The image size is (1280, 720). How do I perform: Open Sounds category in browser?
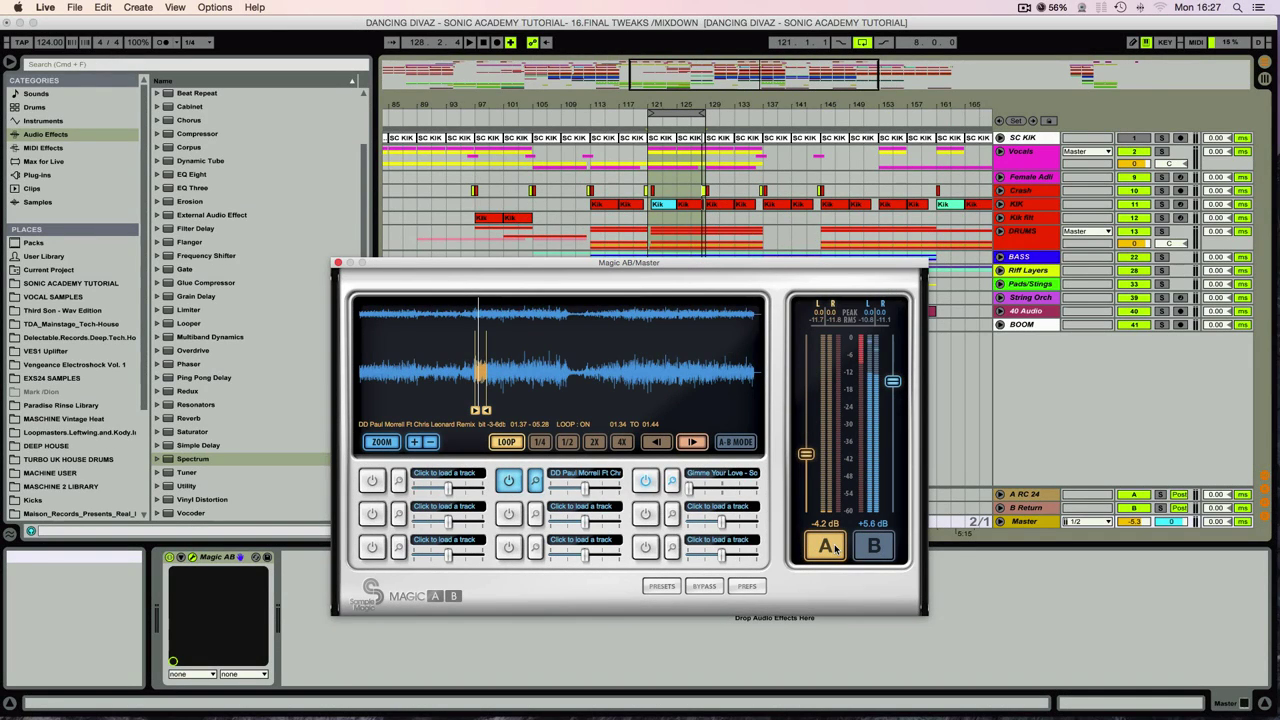(x=36, y=94)
